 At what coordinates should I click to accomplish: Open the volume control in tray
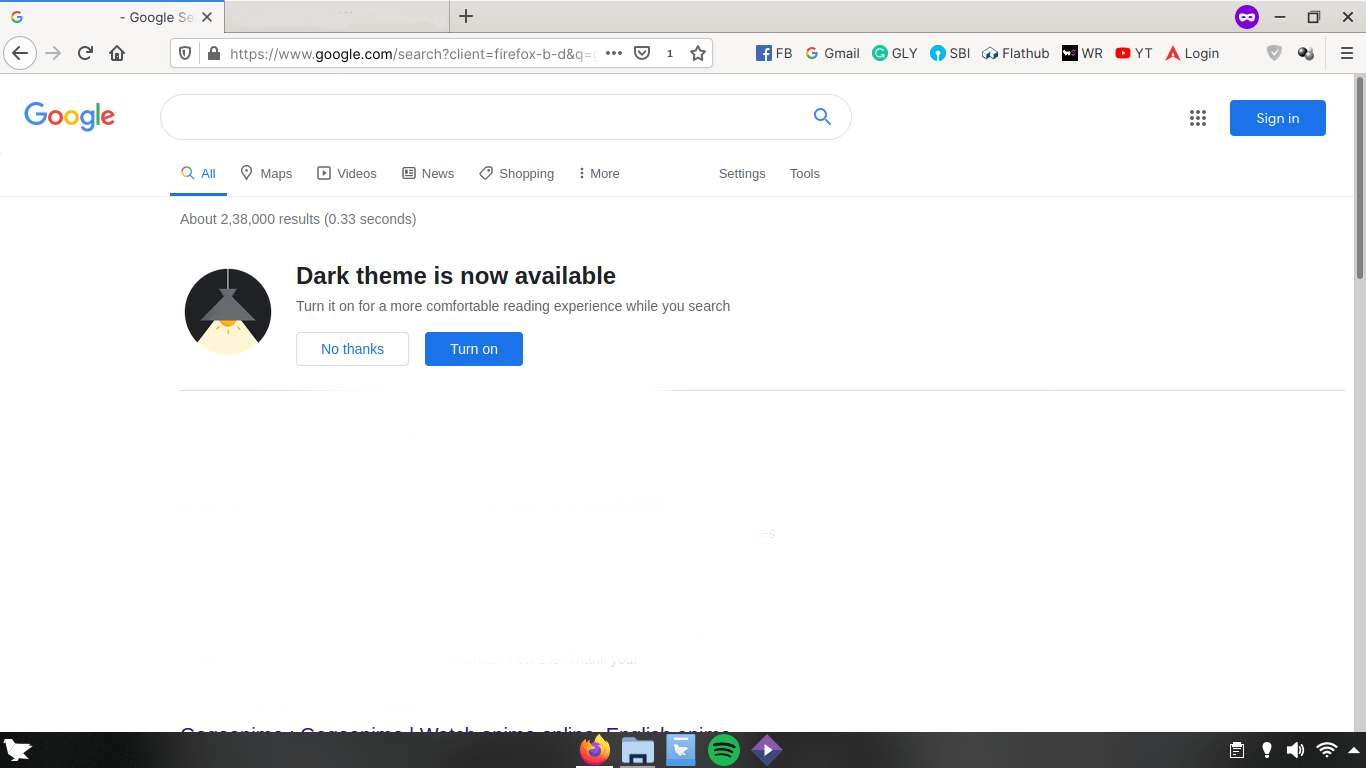click(x=1295, y=750)
